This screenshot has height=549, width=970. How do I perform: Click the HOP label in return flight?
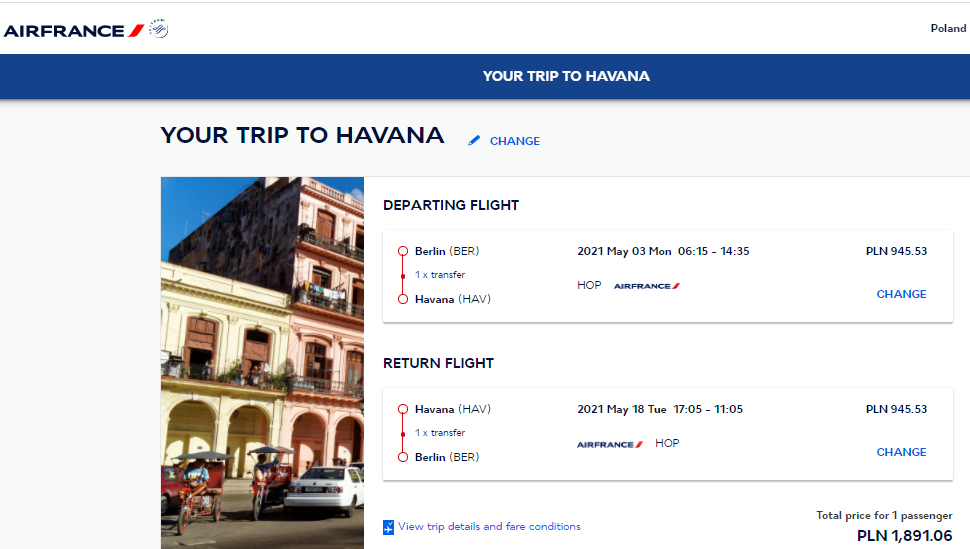(667, 443)
